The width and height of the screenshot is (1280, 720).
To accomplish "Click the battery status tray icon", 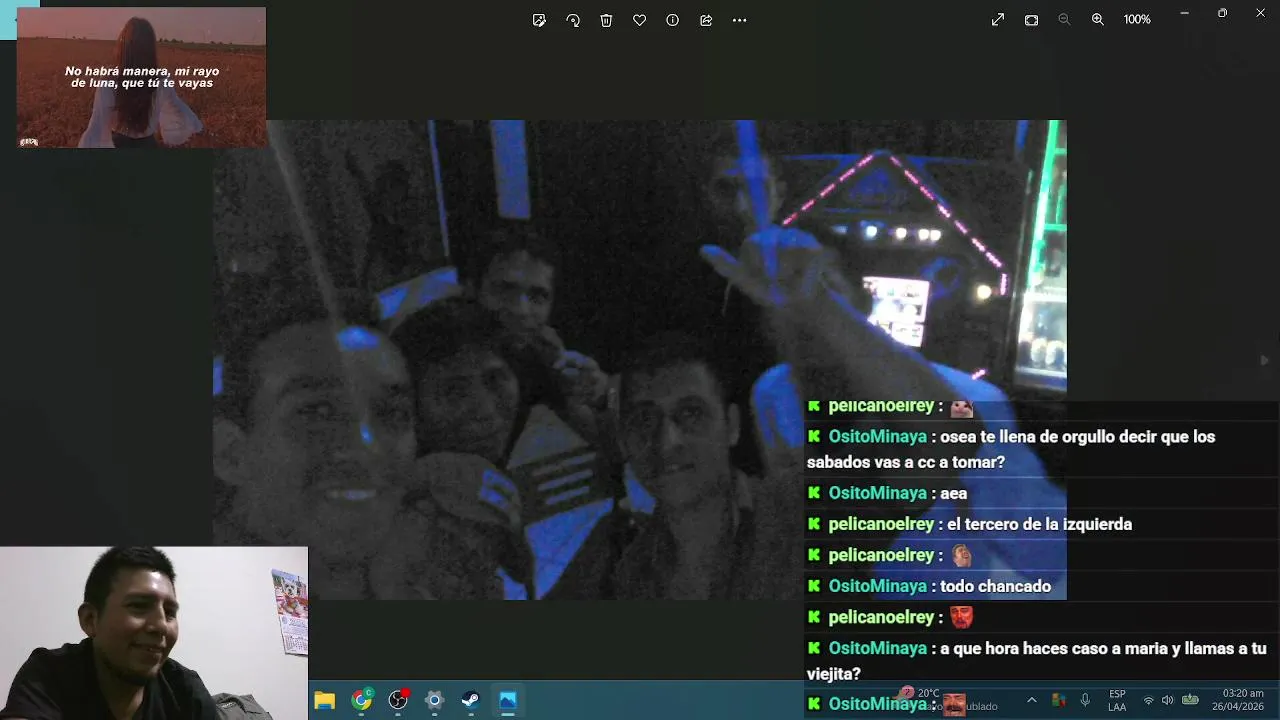I will point(1190,700).
